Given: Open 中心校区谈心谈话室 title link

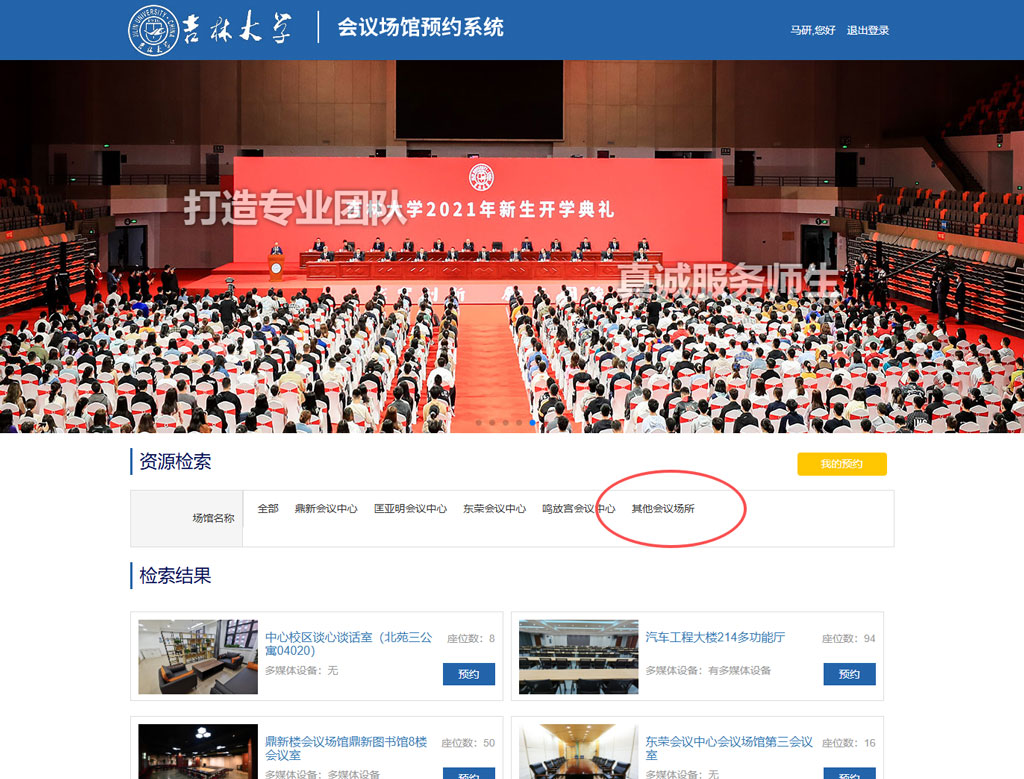Looking at the screenshot, I should coord(349,644).
